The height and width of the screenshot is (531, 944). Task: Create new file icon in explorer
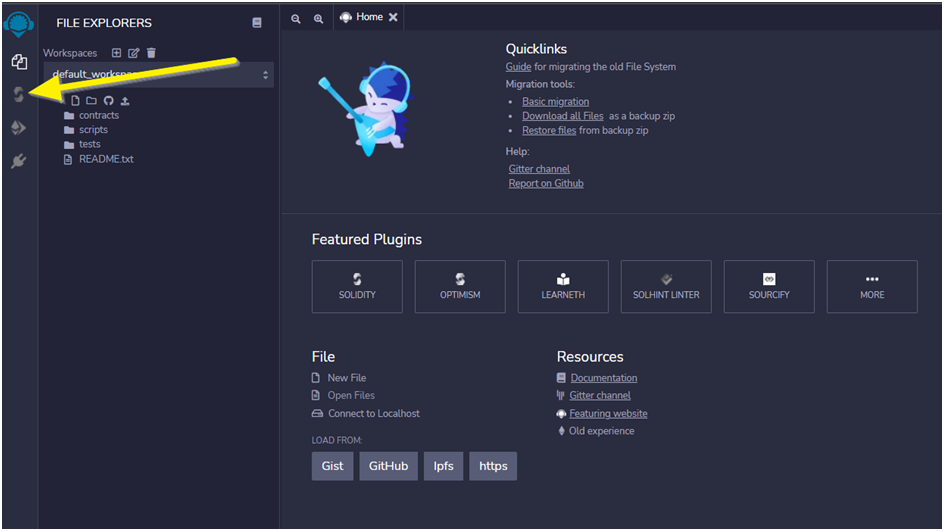75,101
